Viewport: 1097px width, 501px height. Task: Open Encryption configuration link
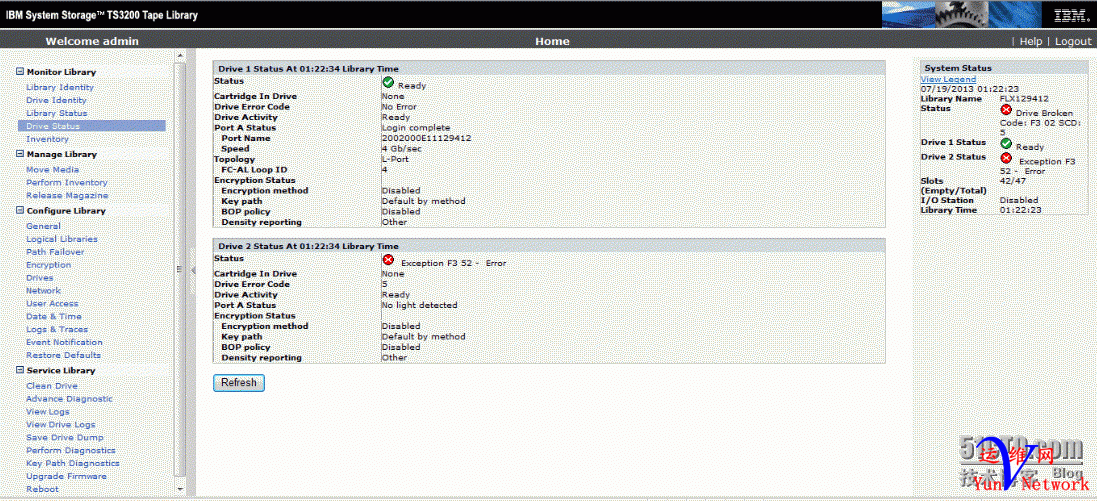coord(48,264)
